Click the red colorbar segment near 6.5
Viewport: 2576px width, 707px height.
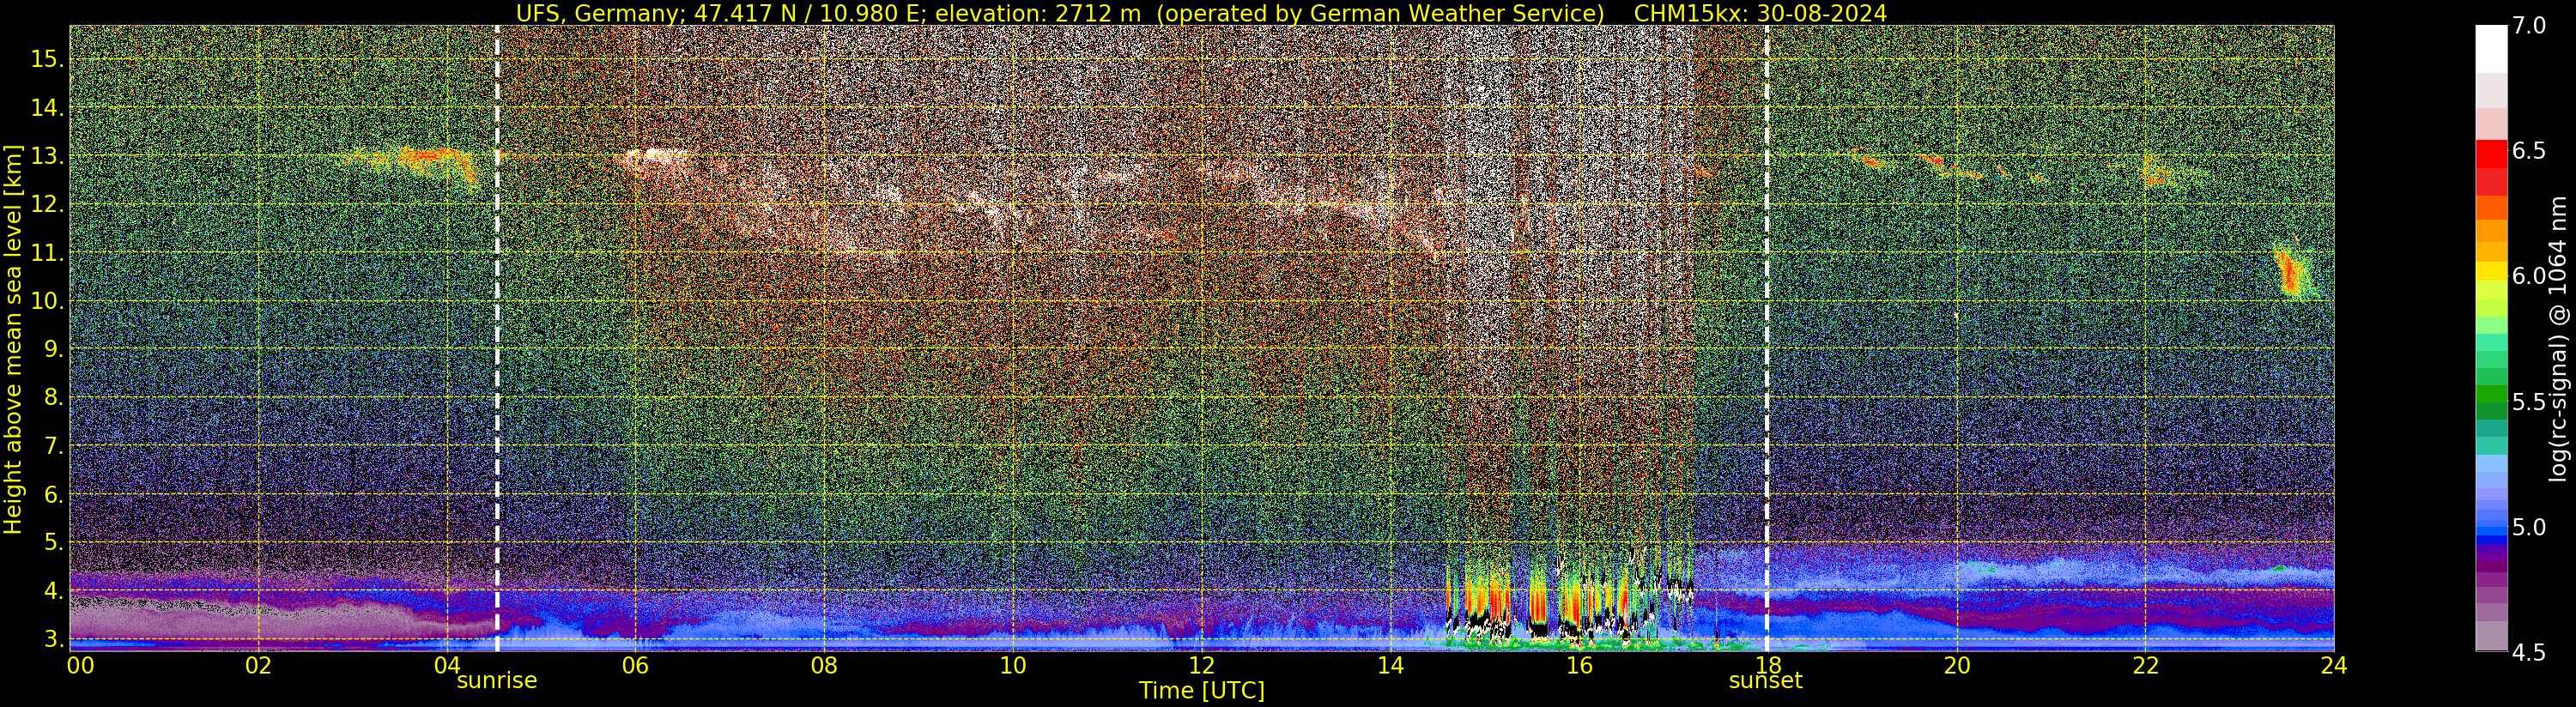[2491, 155]
